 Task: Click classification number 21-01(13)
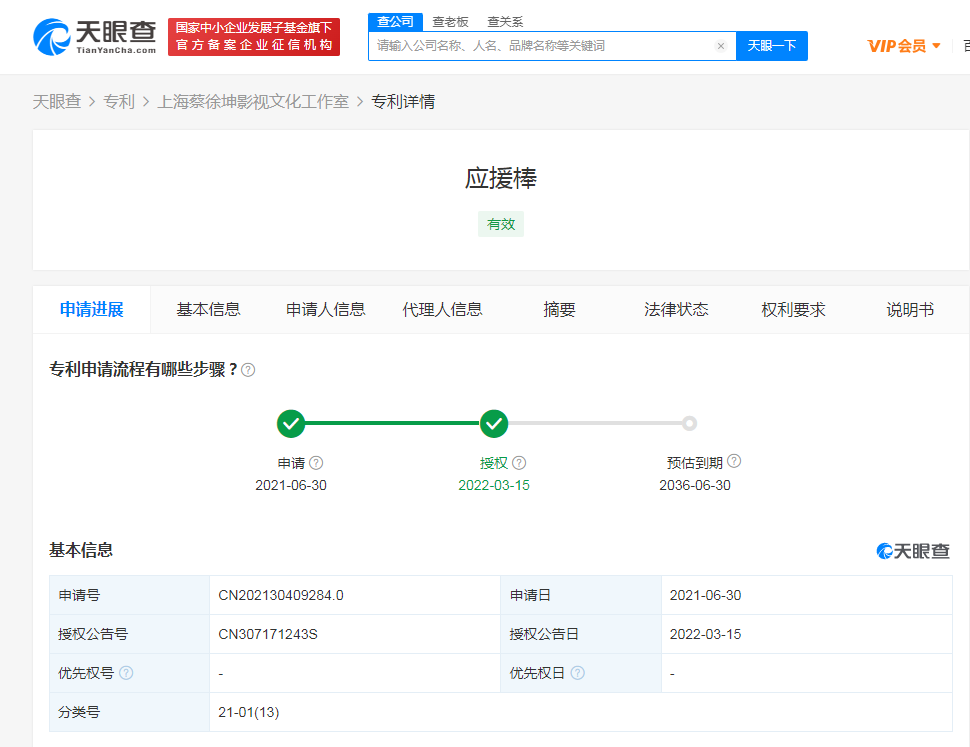coord(249,712)
